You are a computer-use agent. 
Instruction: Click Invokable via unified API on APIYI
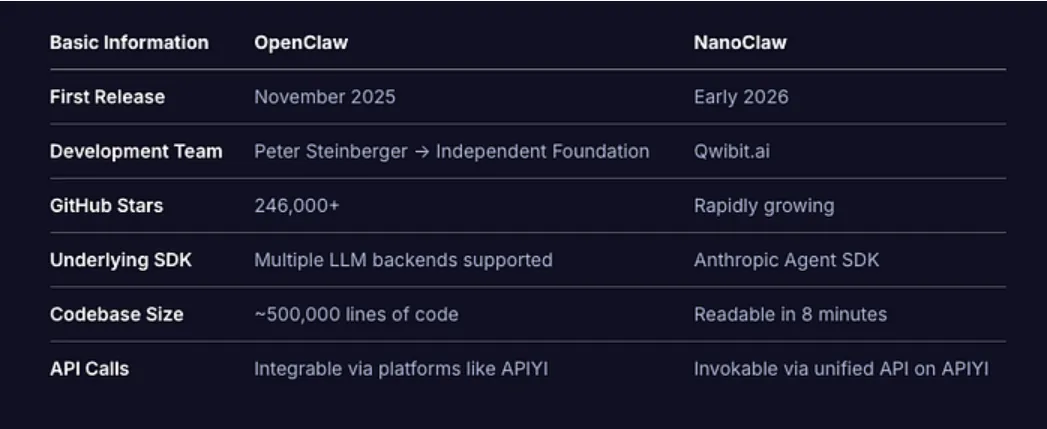pos(841,369)
